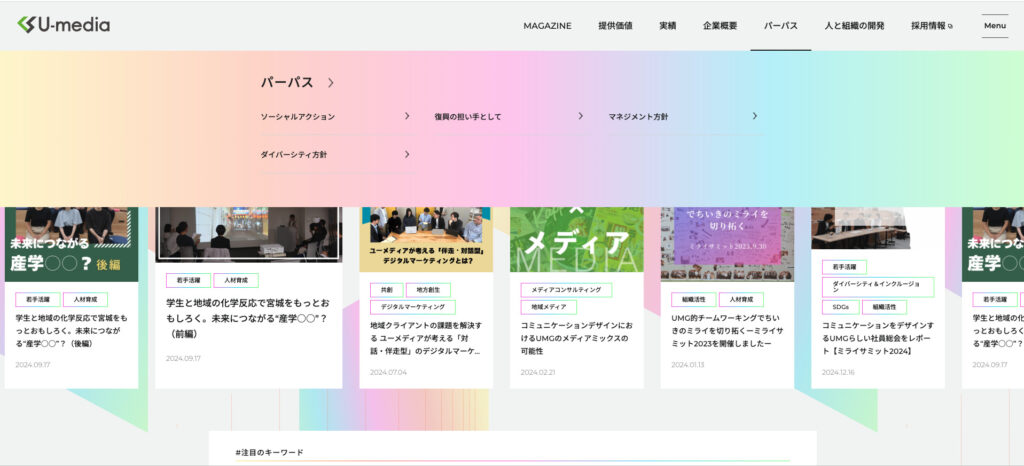Click 人材育成 tag on the （前編） card
The height and width of the screenshot is (466, 1024).
pyautogui.click(x=236, y=281)
